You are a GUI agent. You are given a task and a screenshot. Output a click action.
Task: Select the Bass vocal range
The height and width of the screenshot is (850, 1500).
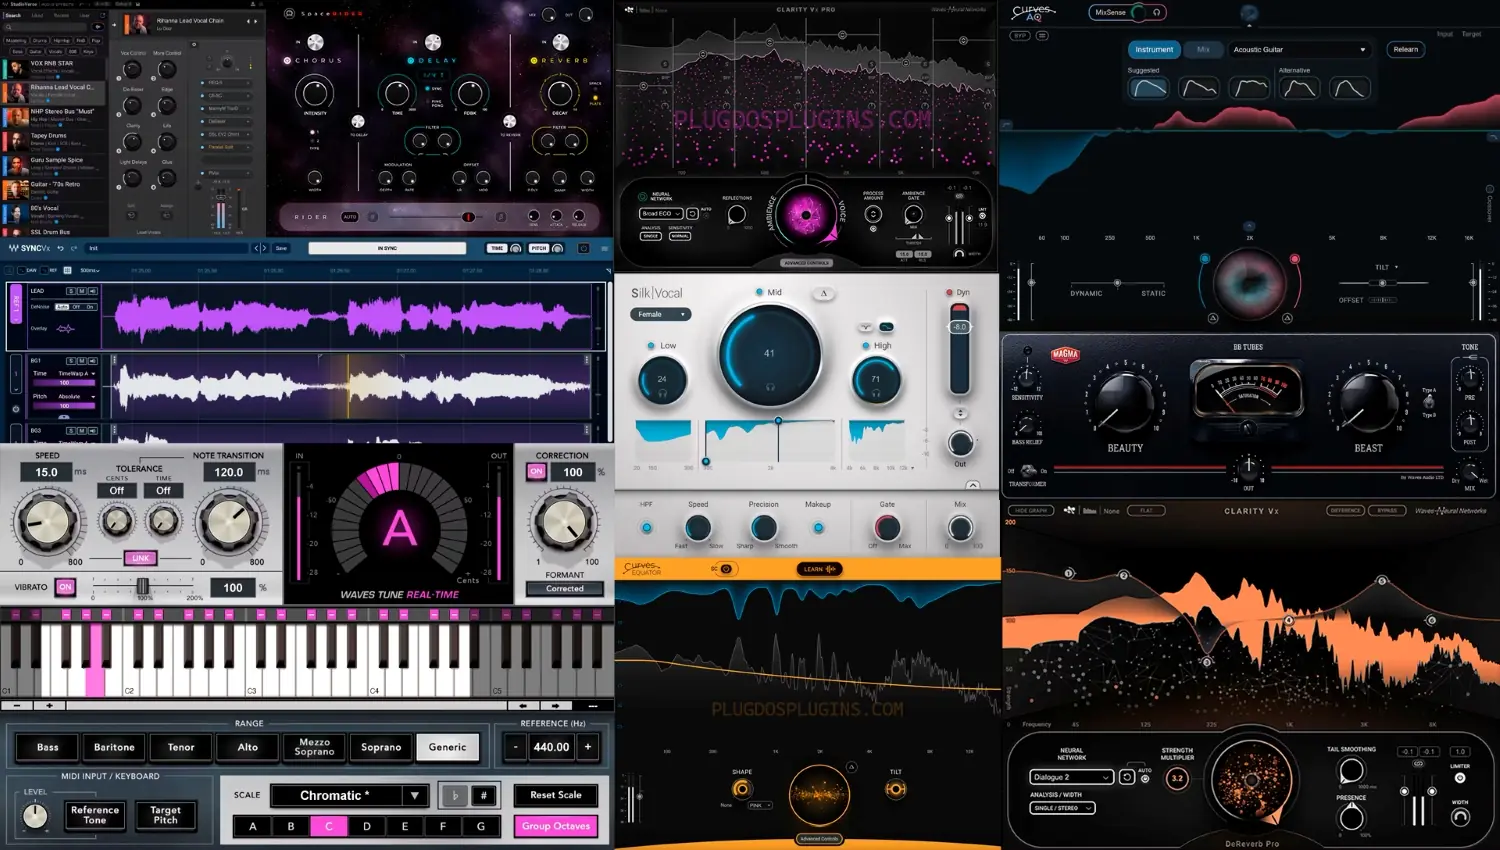(x=48, y=747)
